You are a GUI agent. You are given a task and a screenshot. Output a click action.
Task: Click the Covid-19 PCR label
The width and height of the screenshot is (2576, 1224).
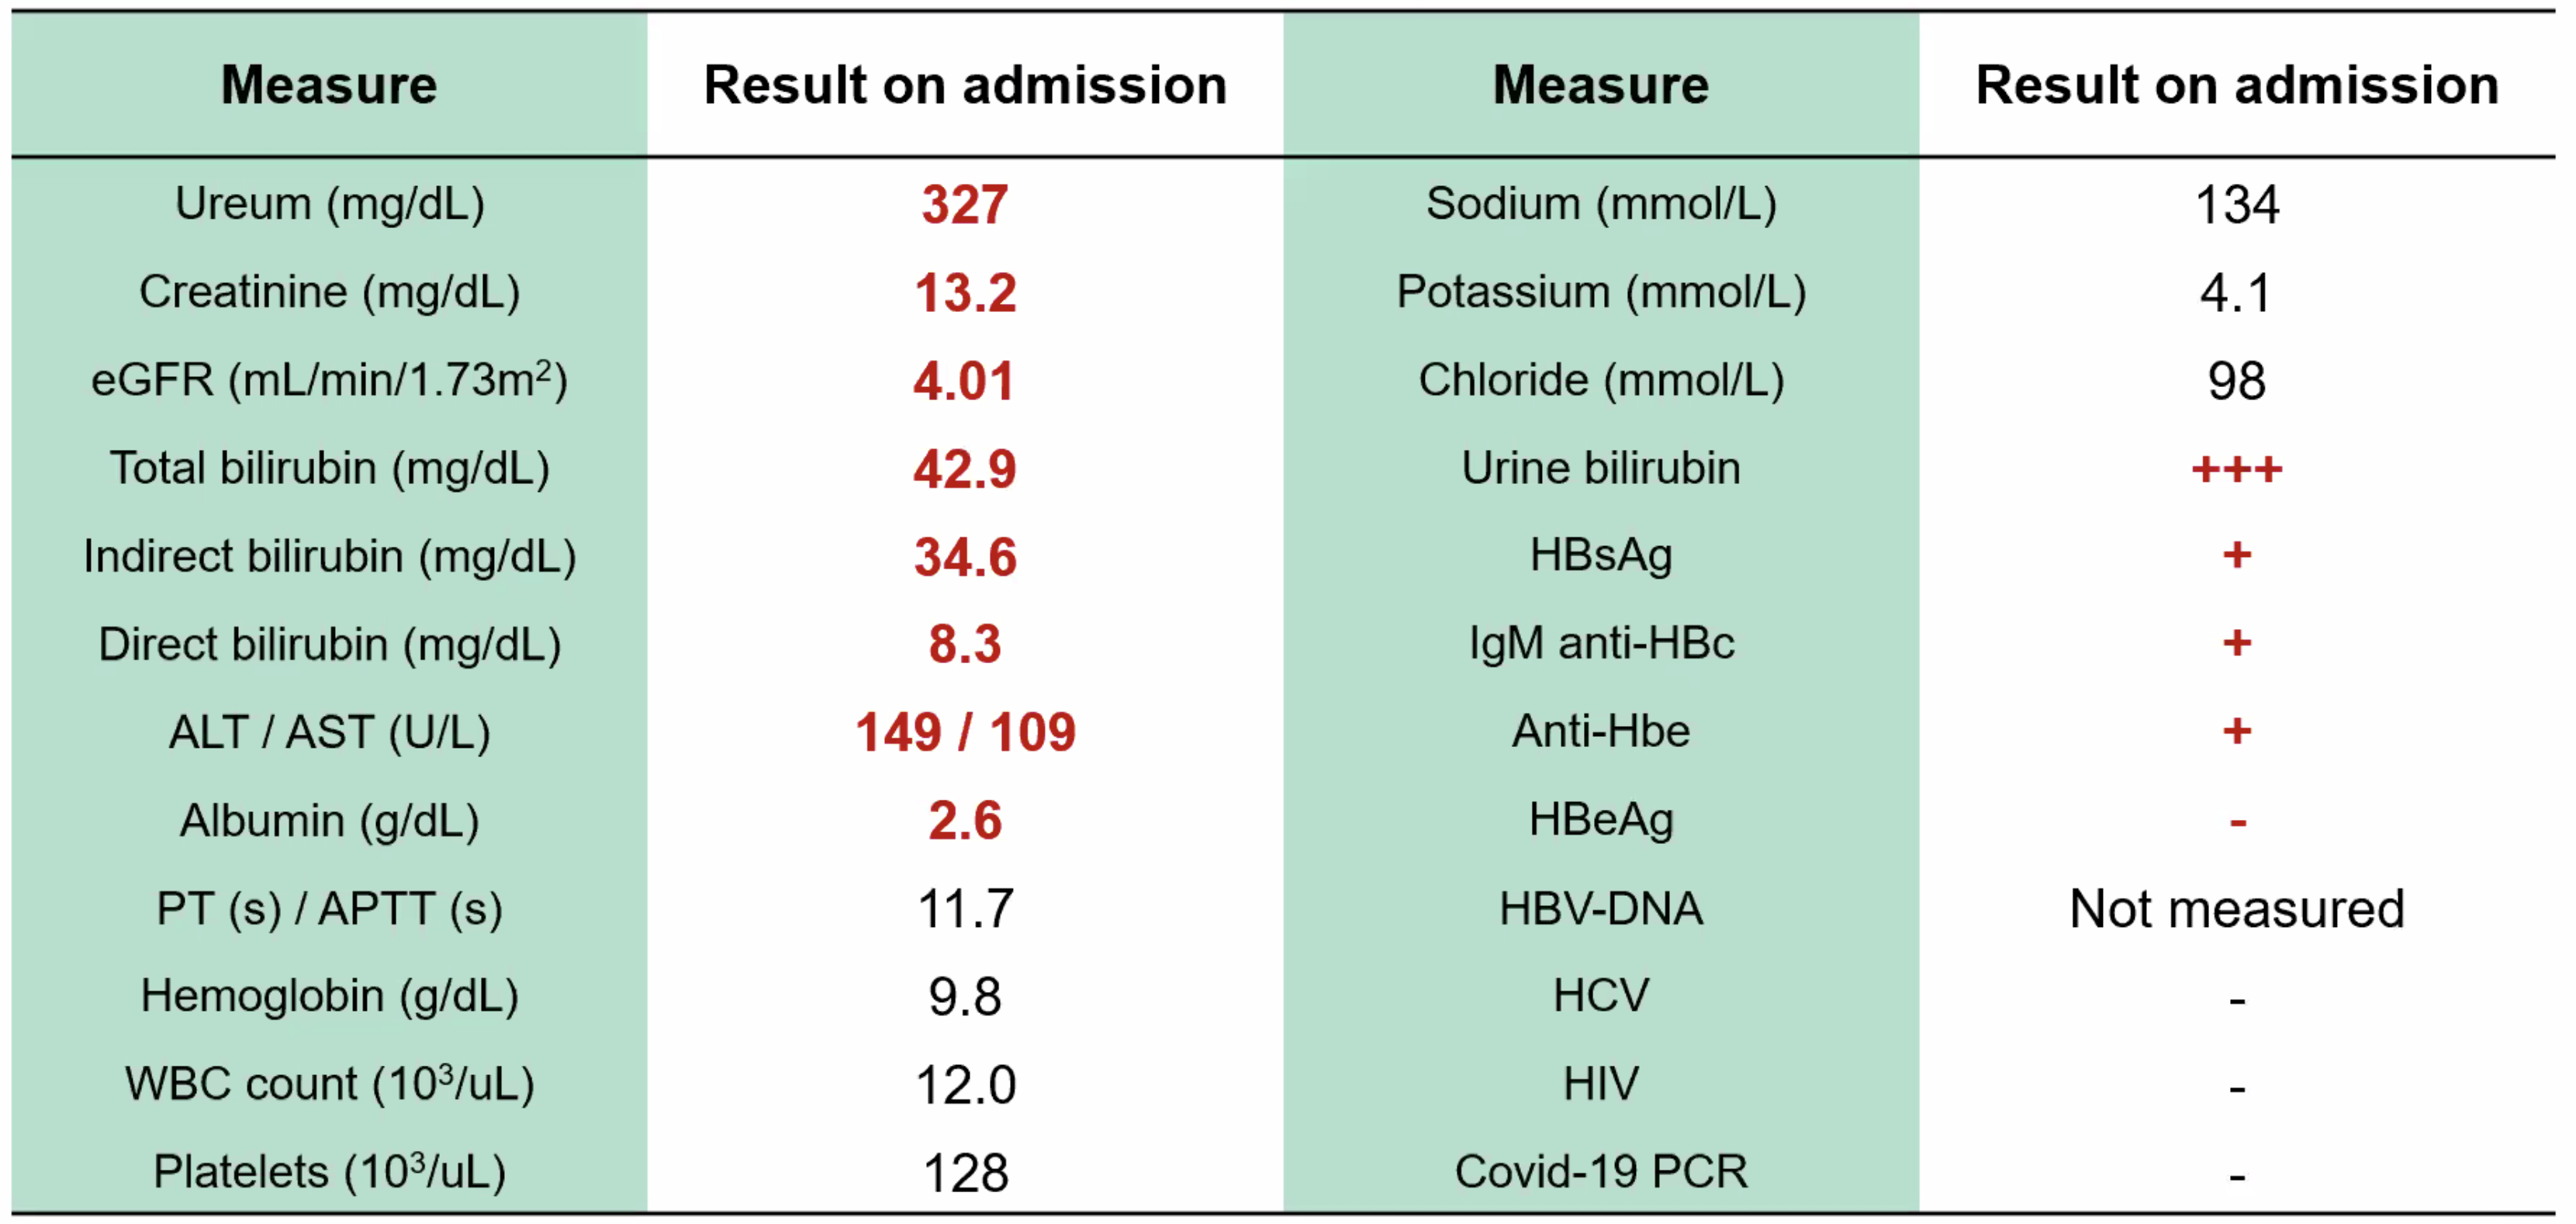coord(1600,1171)
